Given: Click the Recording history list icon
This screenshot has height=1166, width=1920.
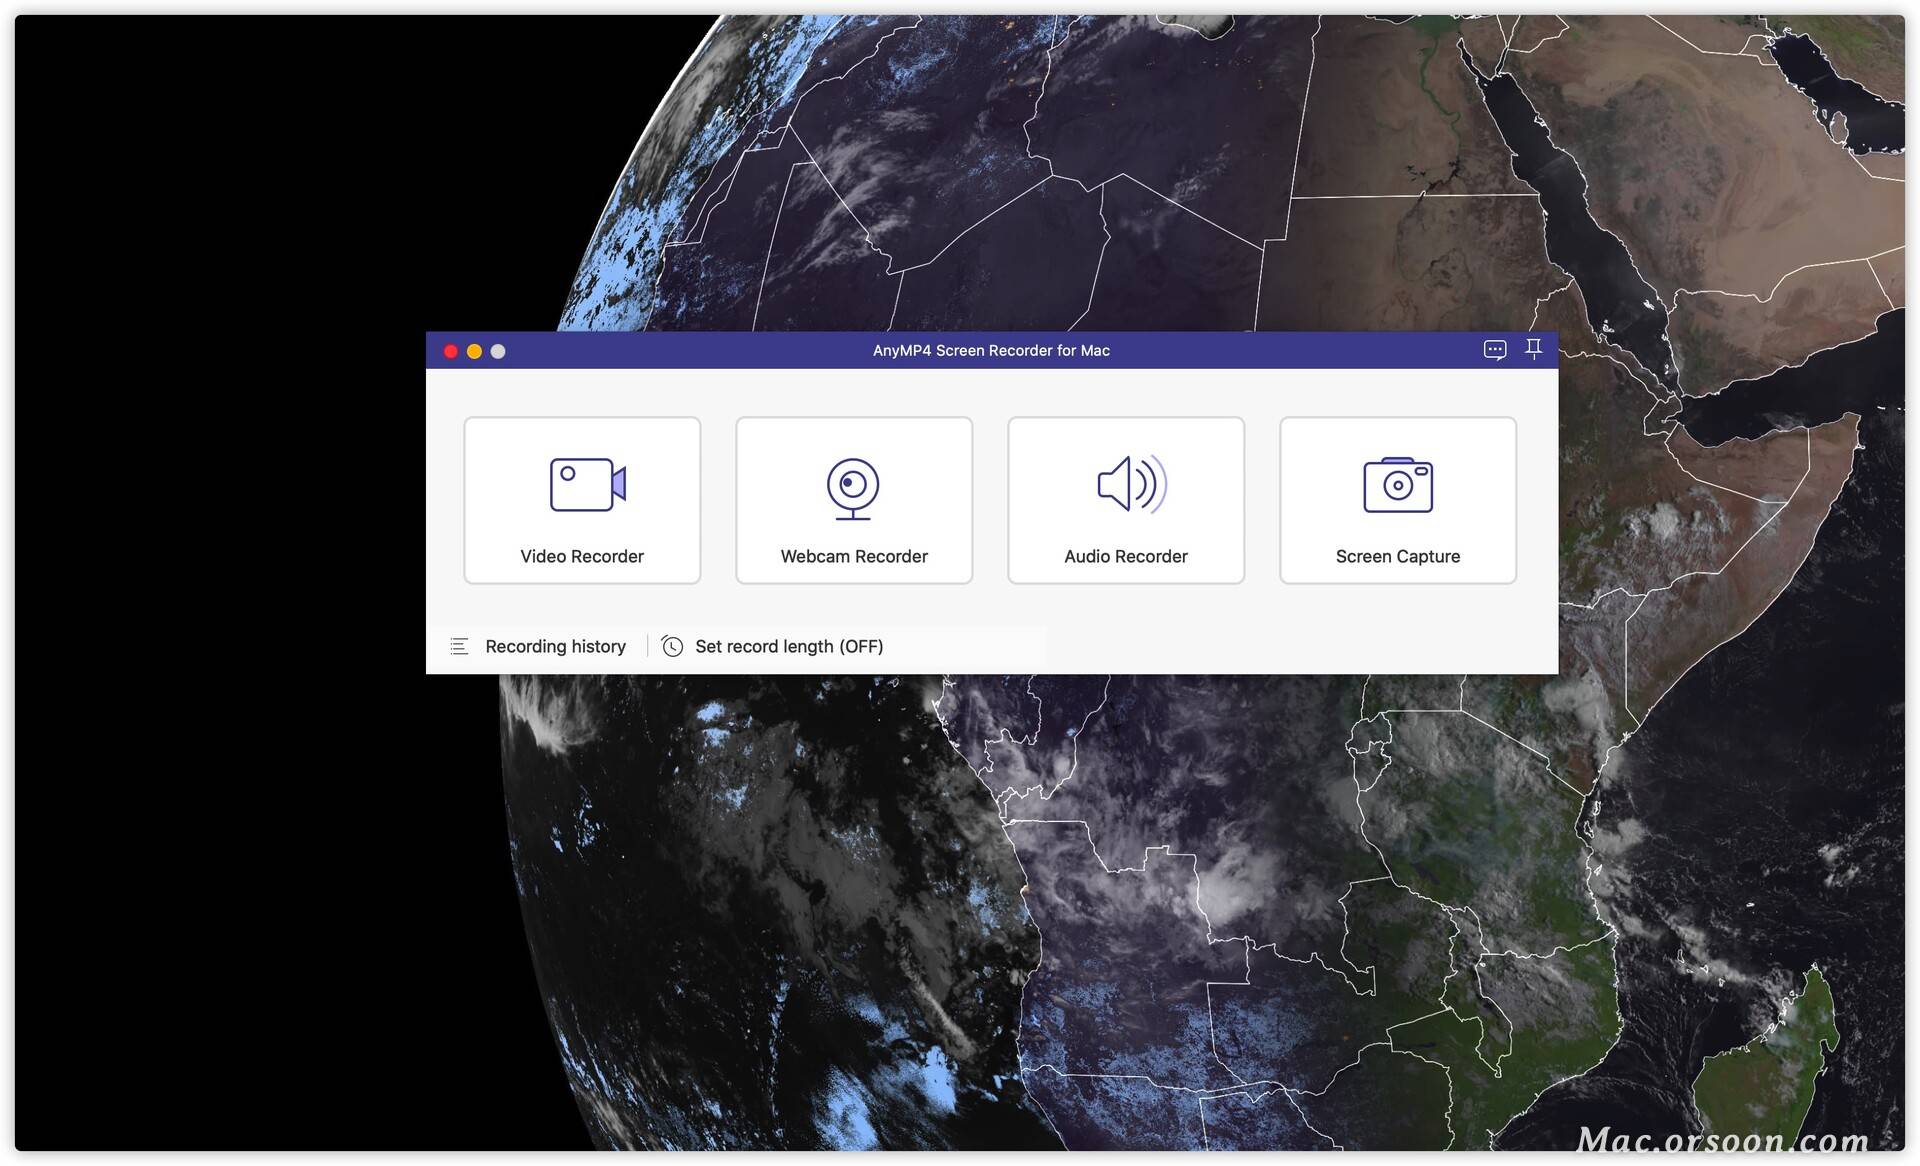Looking at the screenshot, I should (459, 646).
